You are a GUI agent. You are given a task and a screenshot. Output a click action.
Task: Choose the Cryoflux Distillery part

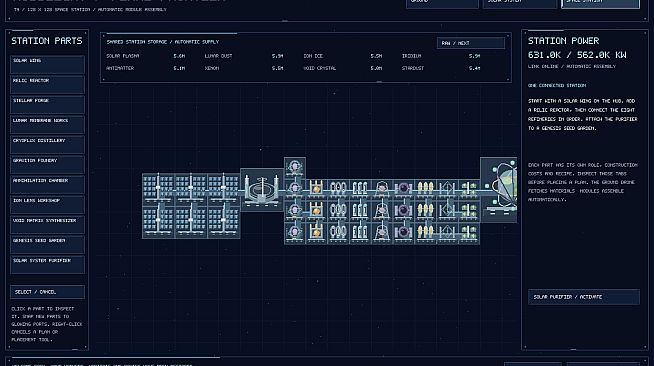[x=47, y=145]
